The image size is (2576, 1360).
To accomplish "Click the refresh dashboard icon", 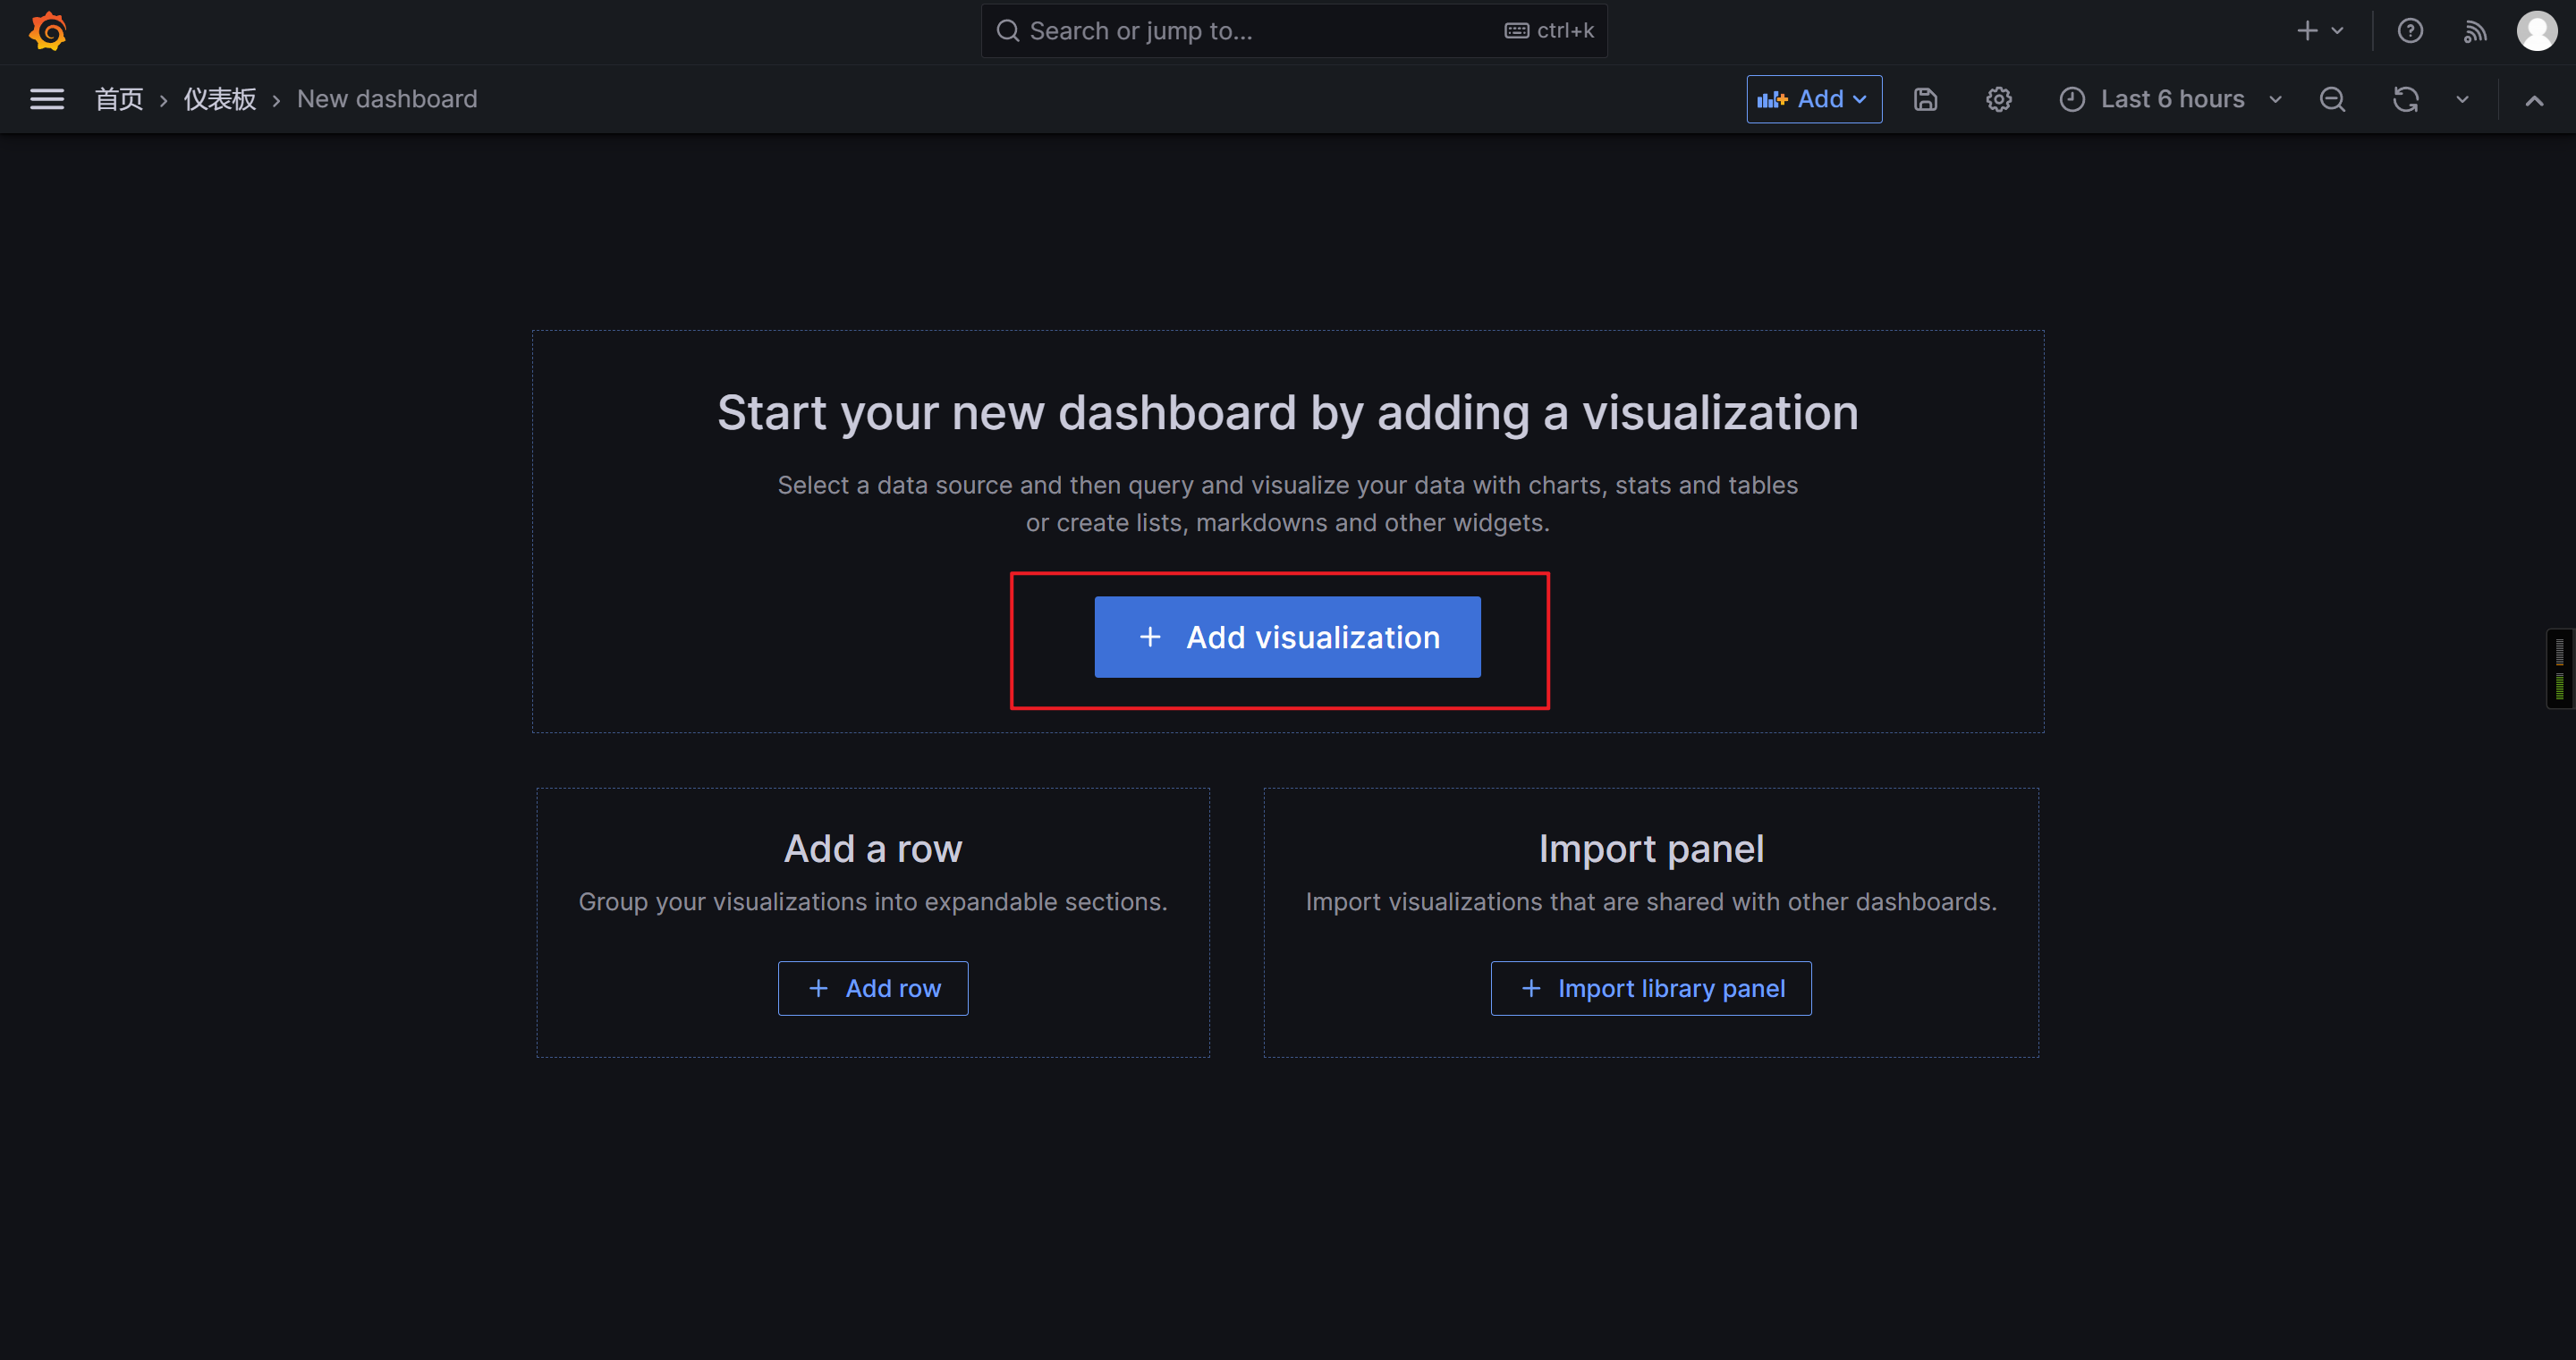I will pos(2405,99).
